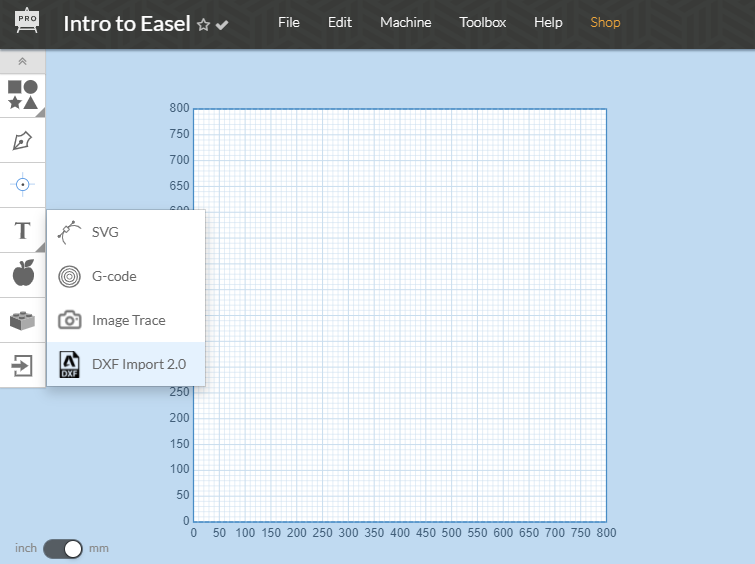Open the Machine menu
This screenshot has width=755, height=564.
[x=406, y=23]
